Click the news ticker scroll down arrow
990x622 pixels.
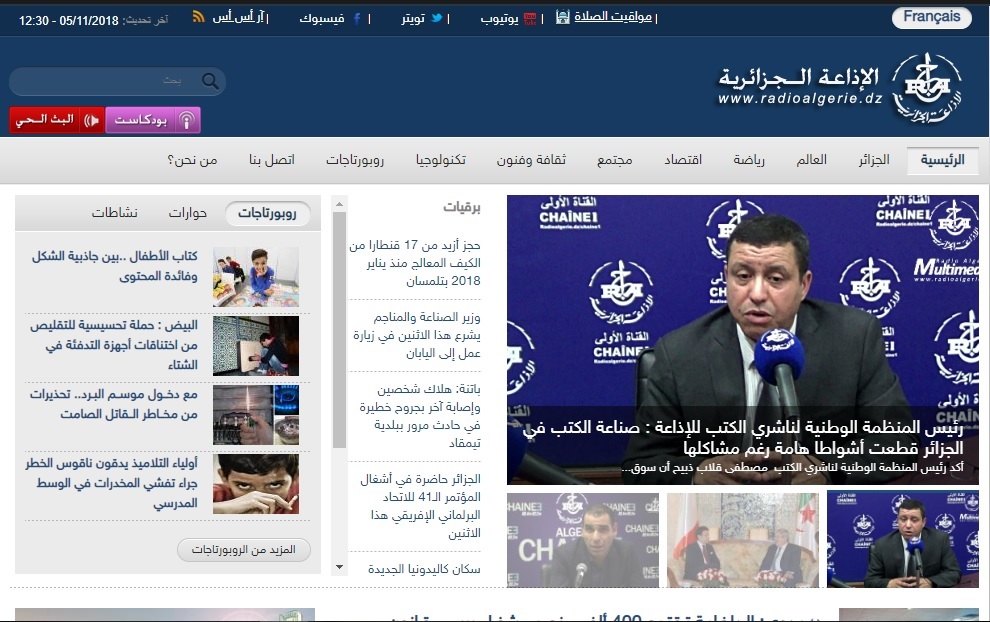tap(339, 568)
